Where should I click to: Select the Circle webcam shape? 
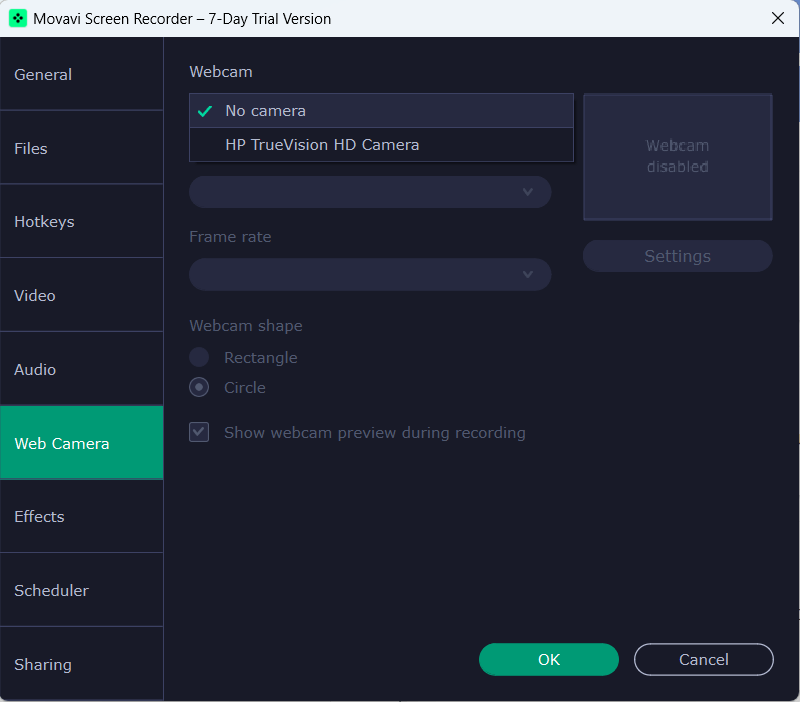coord(199,387)
